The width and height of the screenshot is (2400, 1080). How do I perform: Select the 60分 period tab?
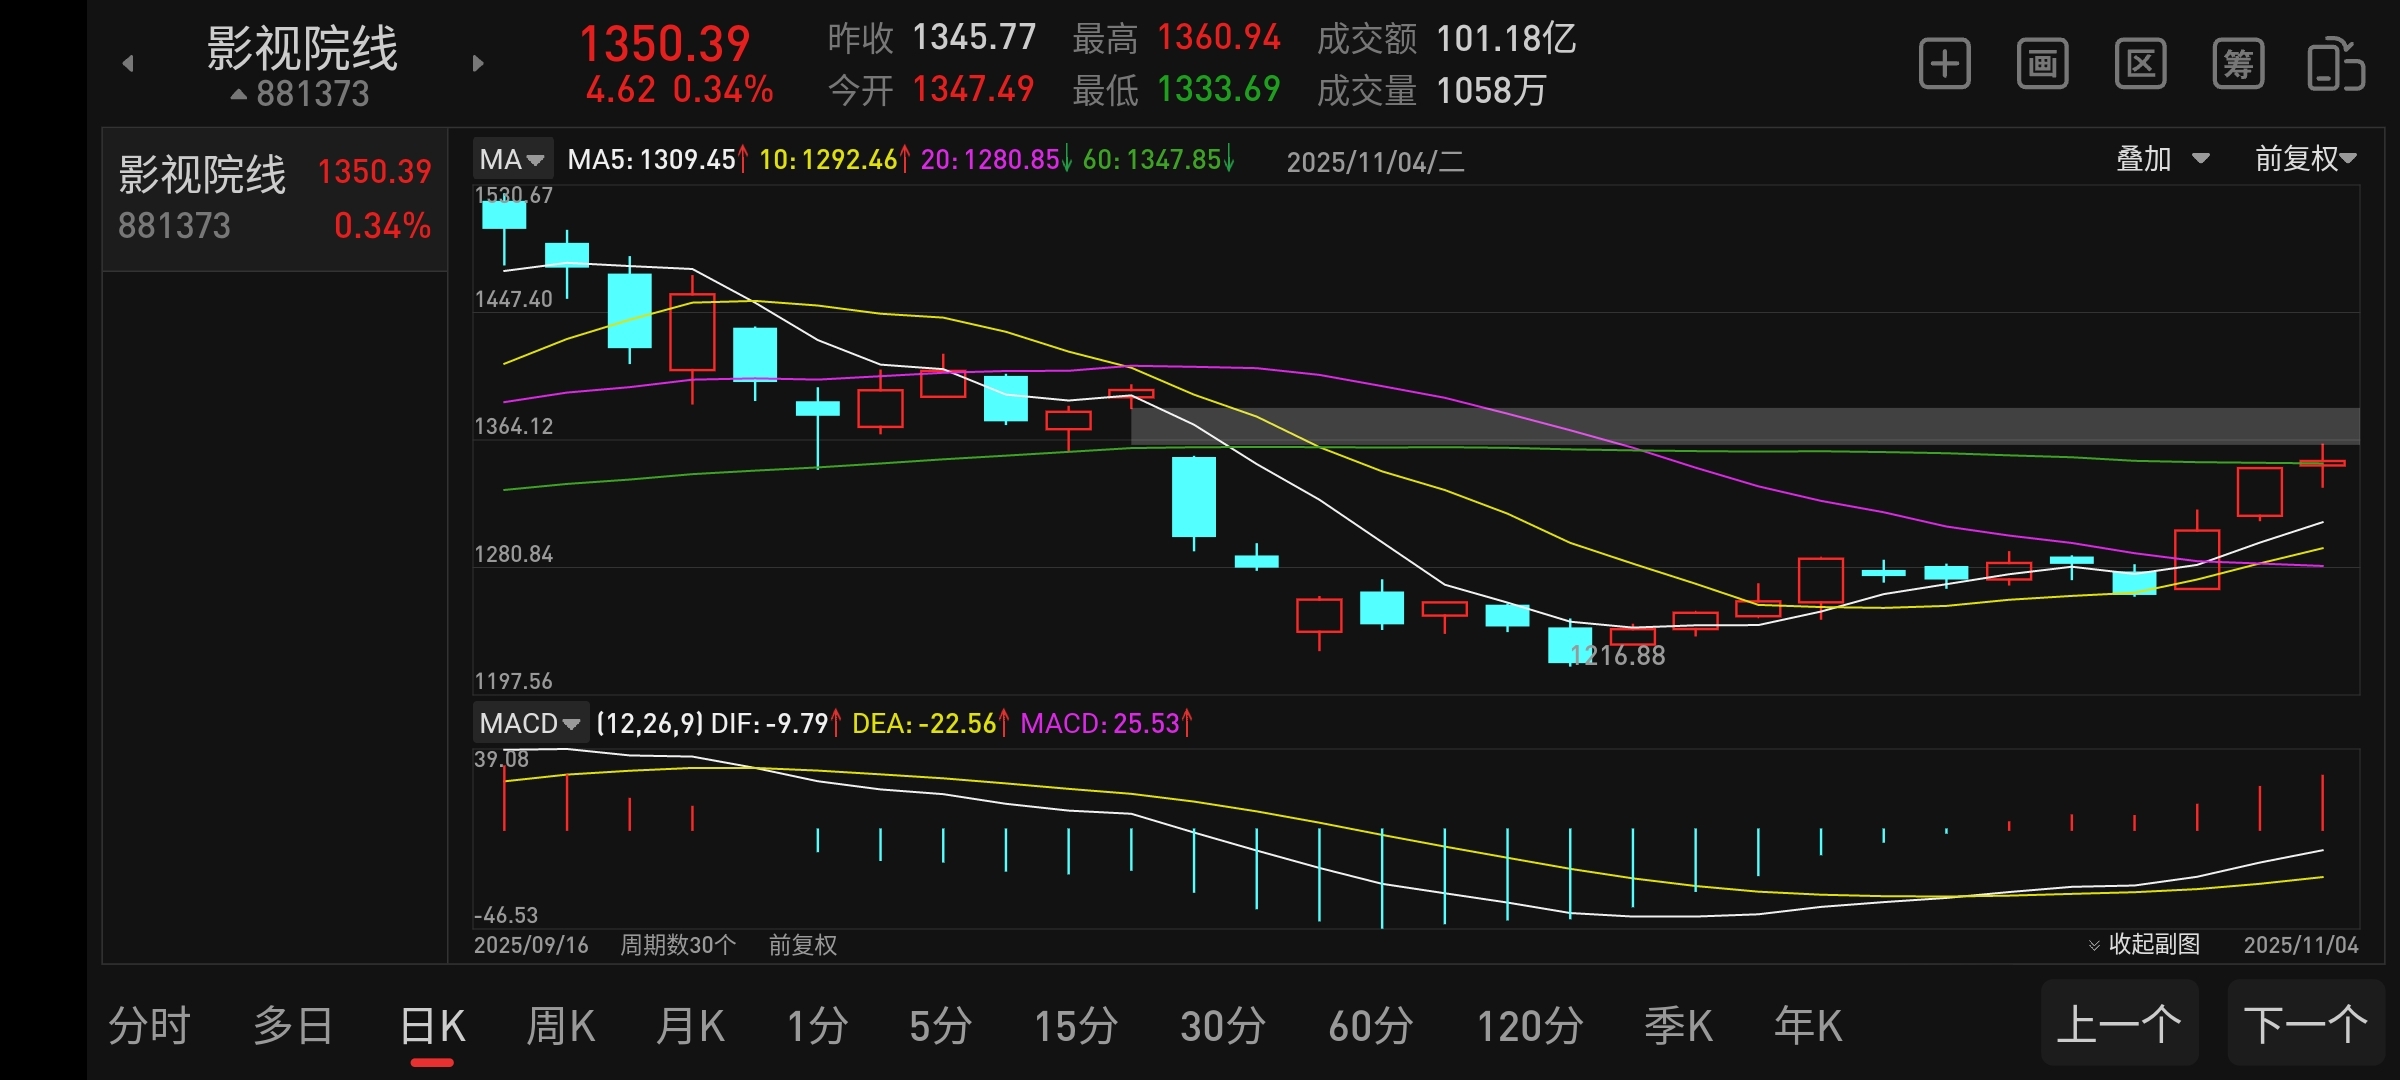point(1370,1026)
